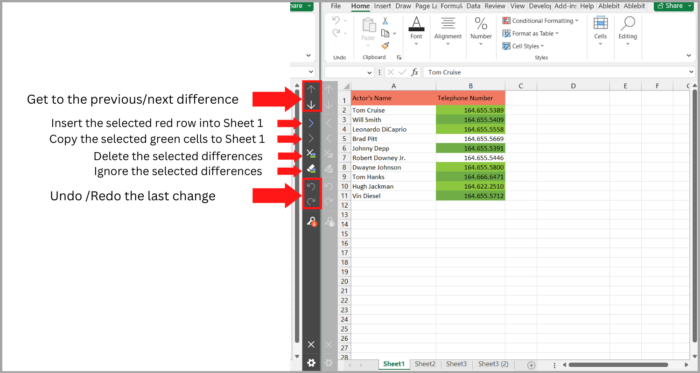Select the Sheet2 worksheet tab
The height and width of the screenshot is (373, 700).
tap(425, 364)
